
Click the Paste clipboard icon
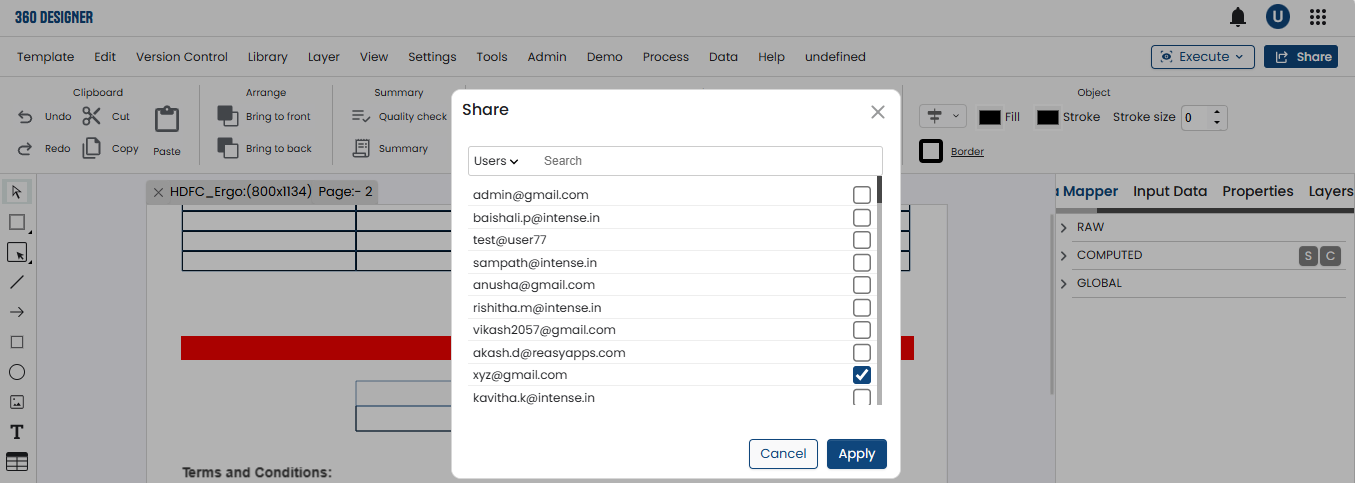[x=167, y=121]
